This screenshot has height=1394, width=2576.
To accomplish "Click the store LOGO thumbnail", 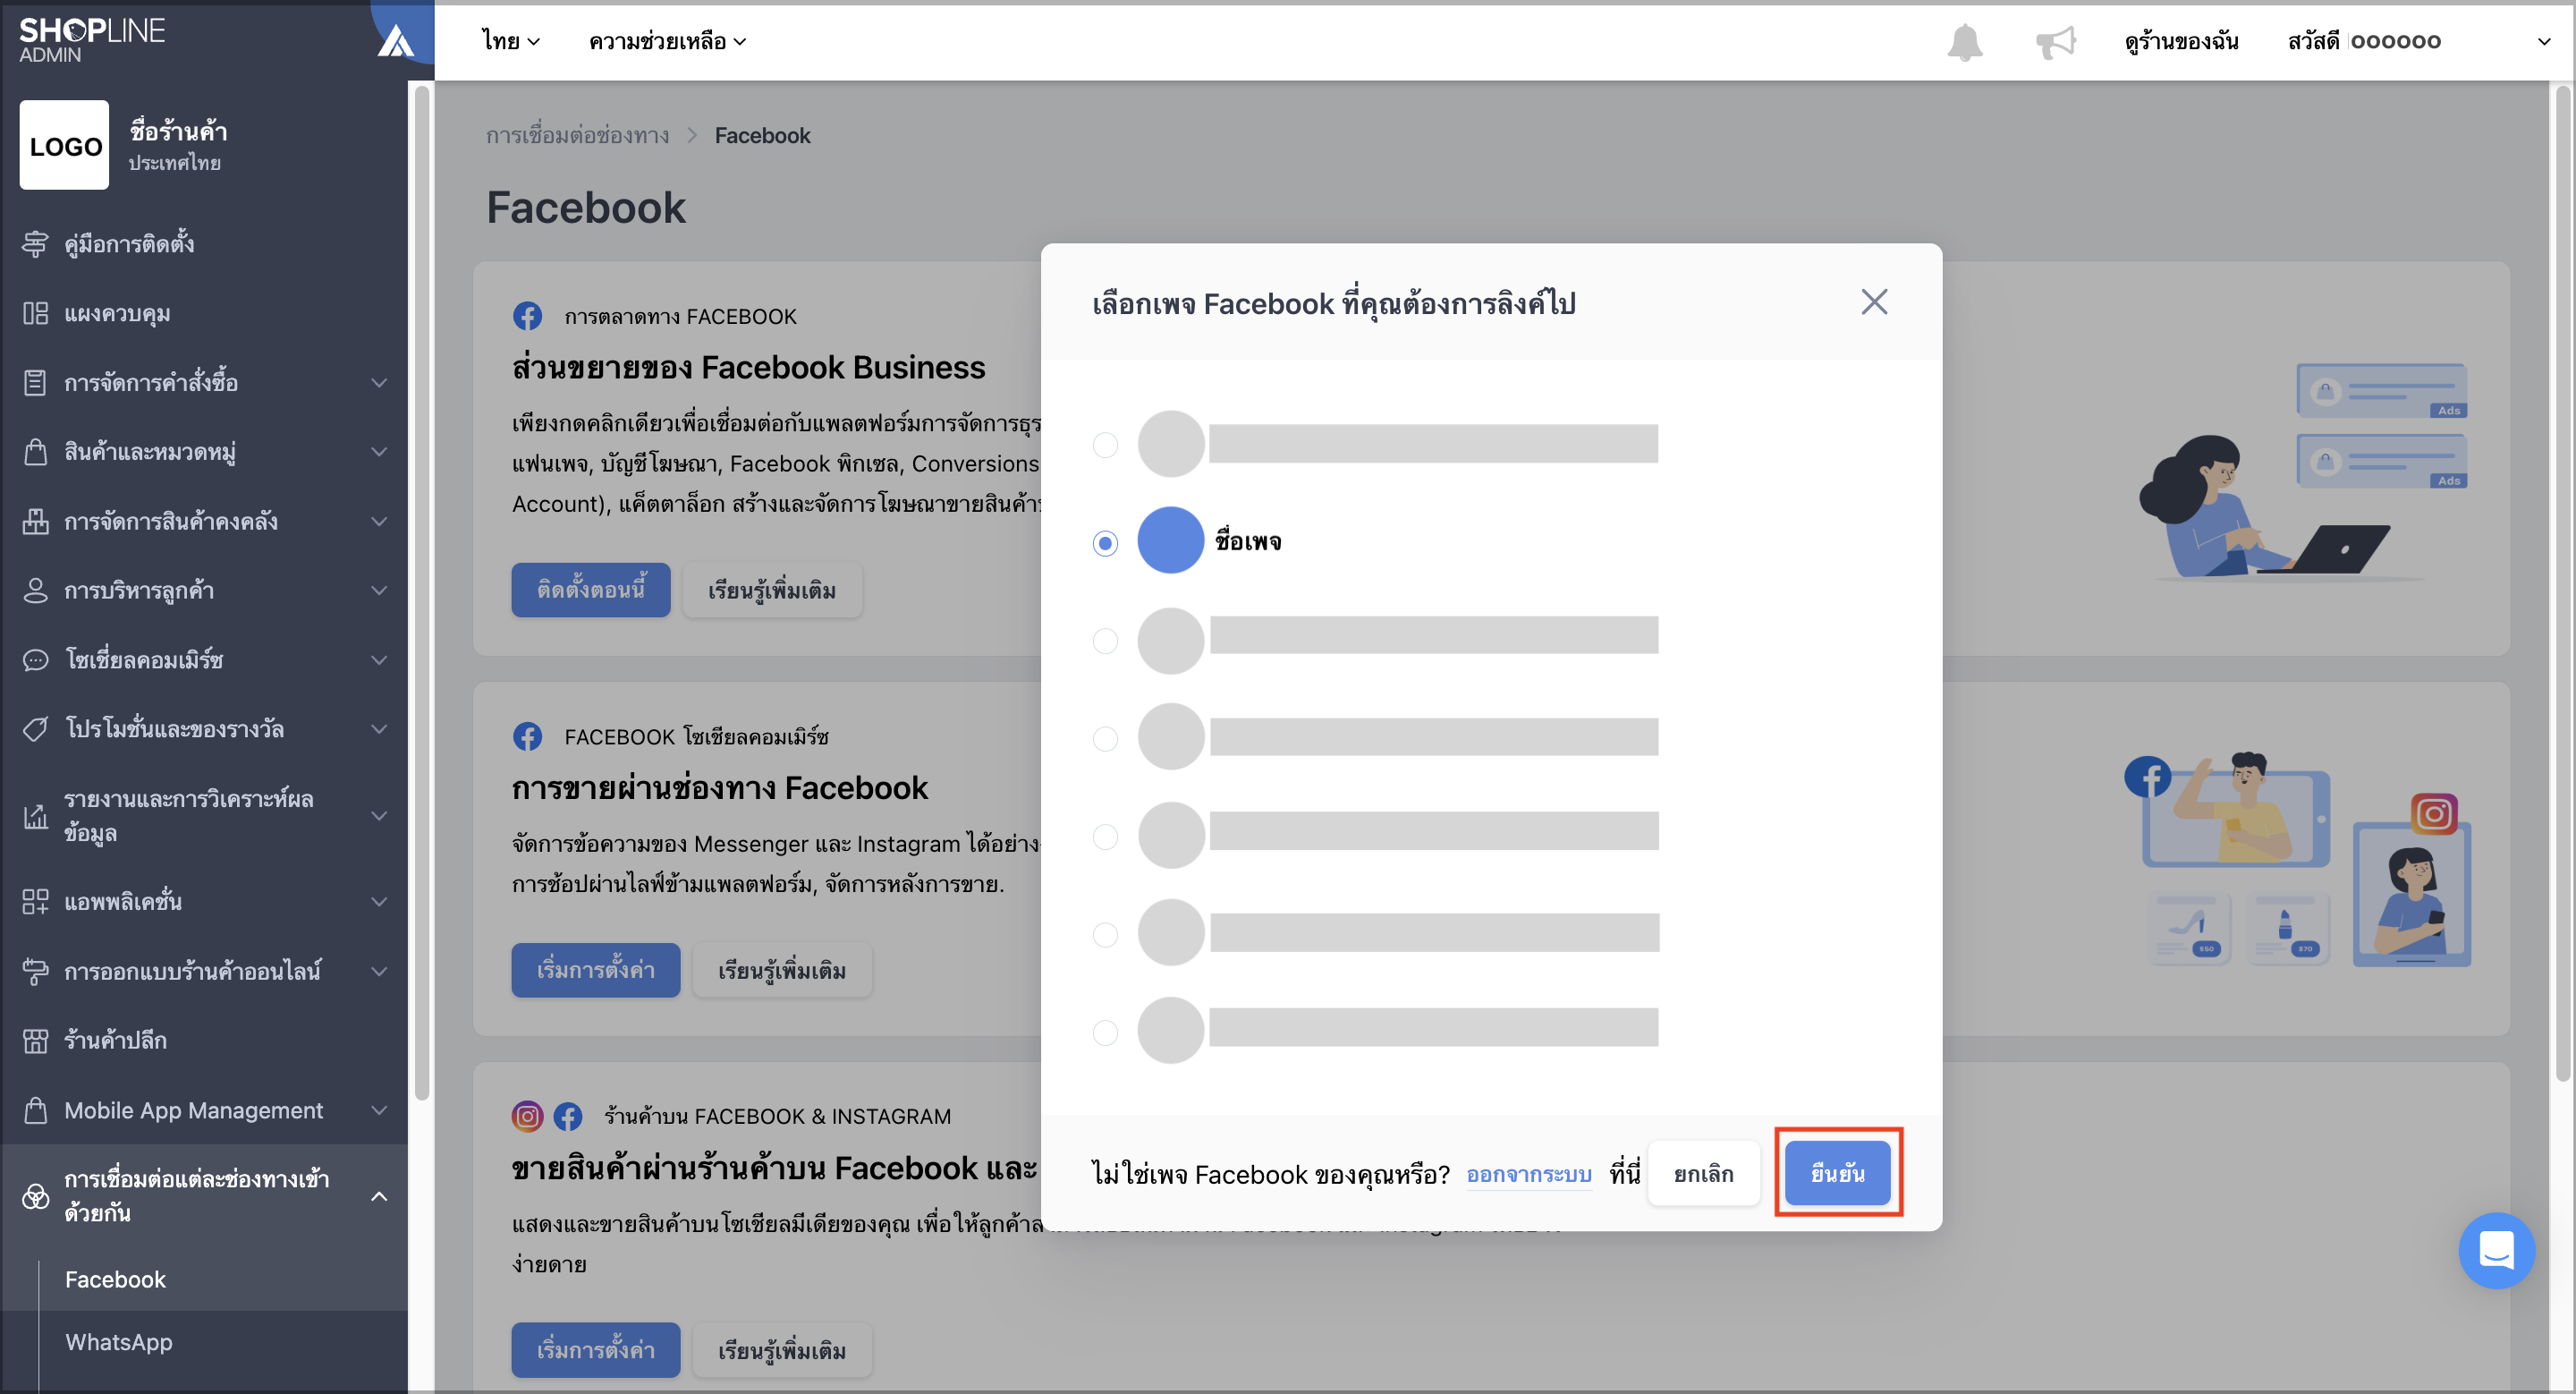I will [64, 145].
